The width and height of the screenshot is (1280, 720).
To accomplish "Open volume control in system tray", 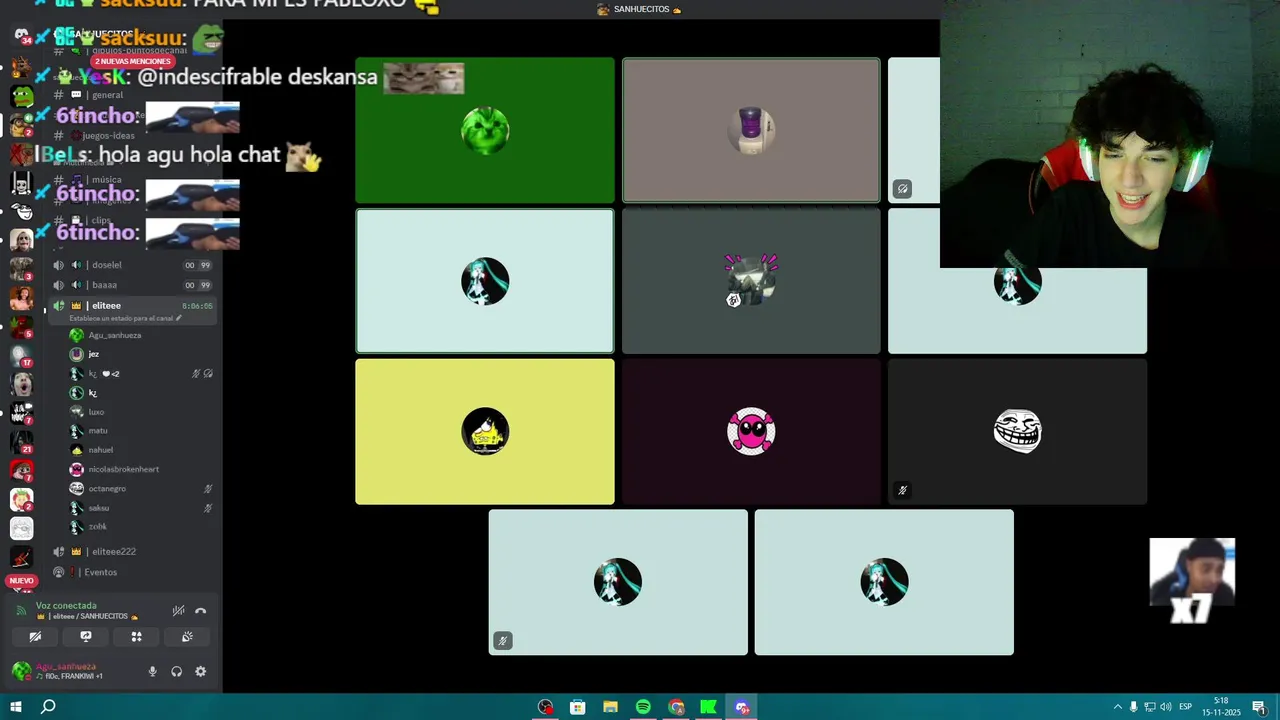I will [x=1165, y=707].
